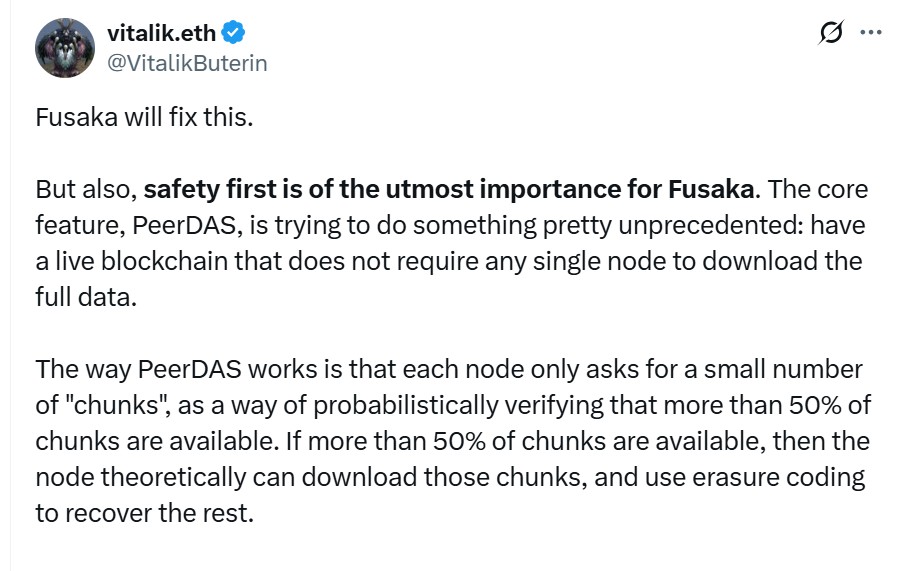Viewport: 904px width, 571px height.
Task: Click the word "probabilistically"
Action: point(406,405)
